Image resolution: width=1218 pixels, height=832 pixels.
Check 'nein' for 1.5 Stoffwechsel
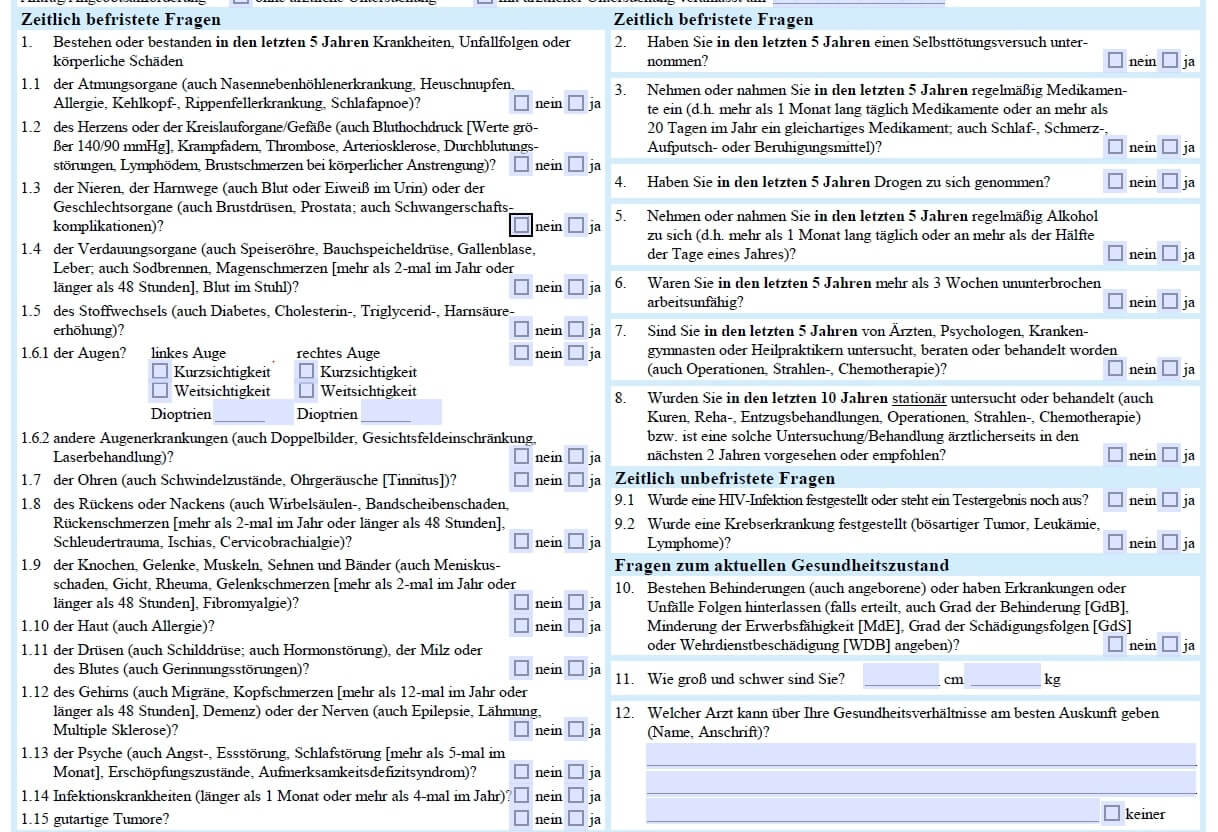(522, 329)
